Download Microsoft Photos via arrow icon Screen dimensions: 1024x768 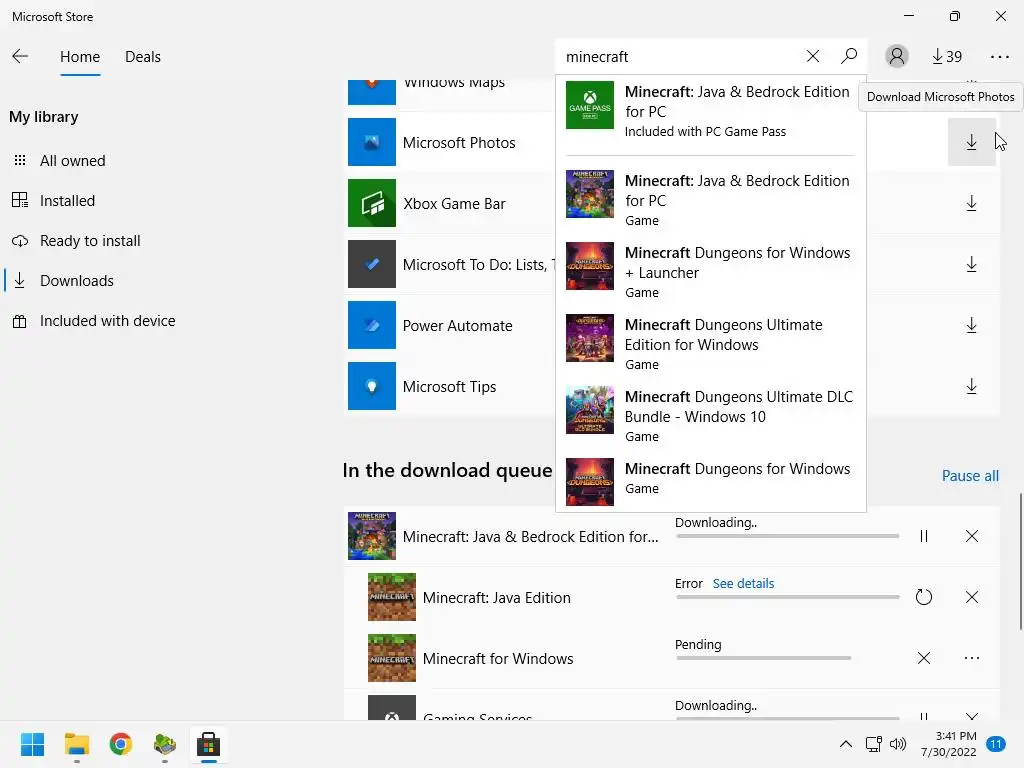coord(971,142)
